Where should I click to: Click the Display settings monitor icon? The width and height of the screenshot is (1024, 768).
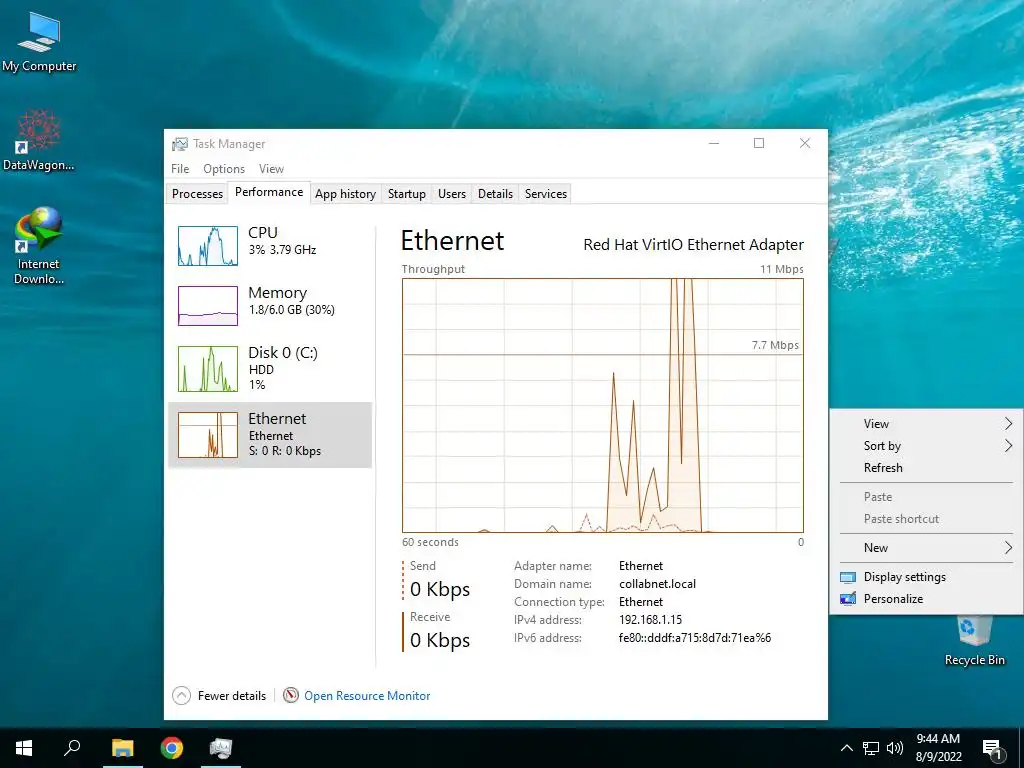(848, 577)
